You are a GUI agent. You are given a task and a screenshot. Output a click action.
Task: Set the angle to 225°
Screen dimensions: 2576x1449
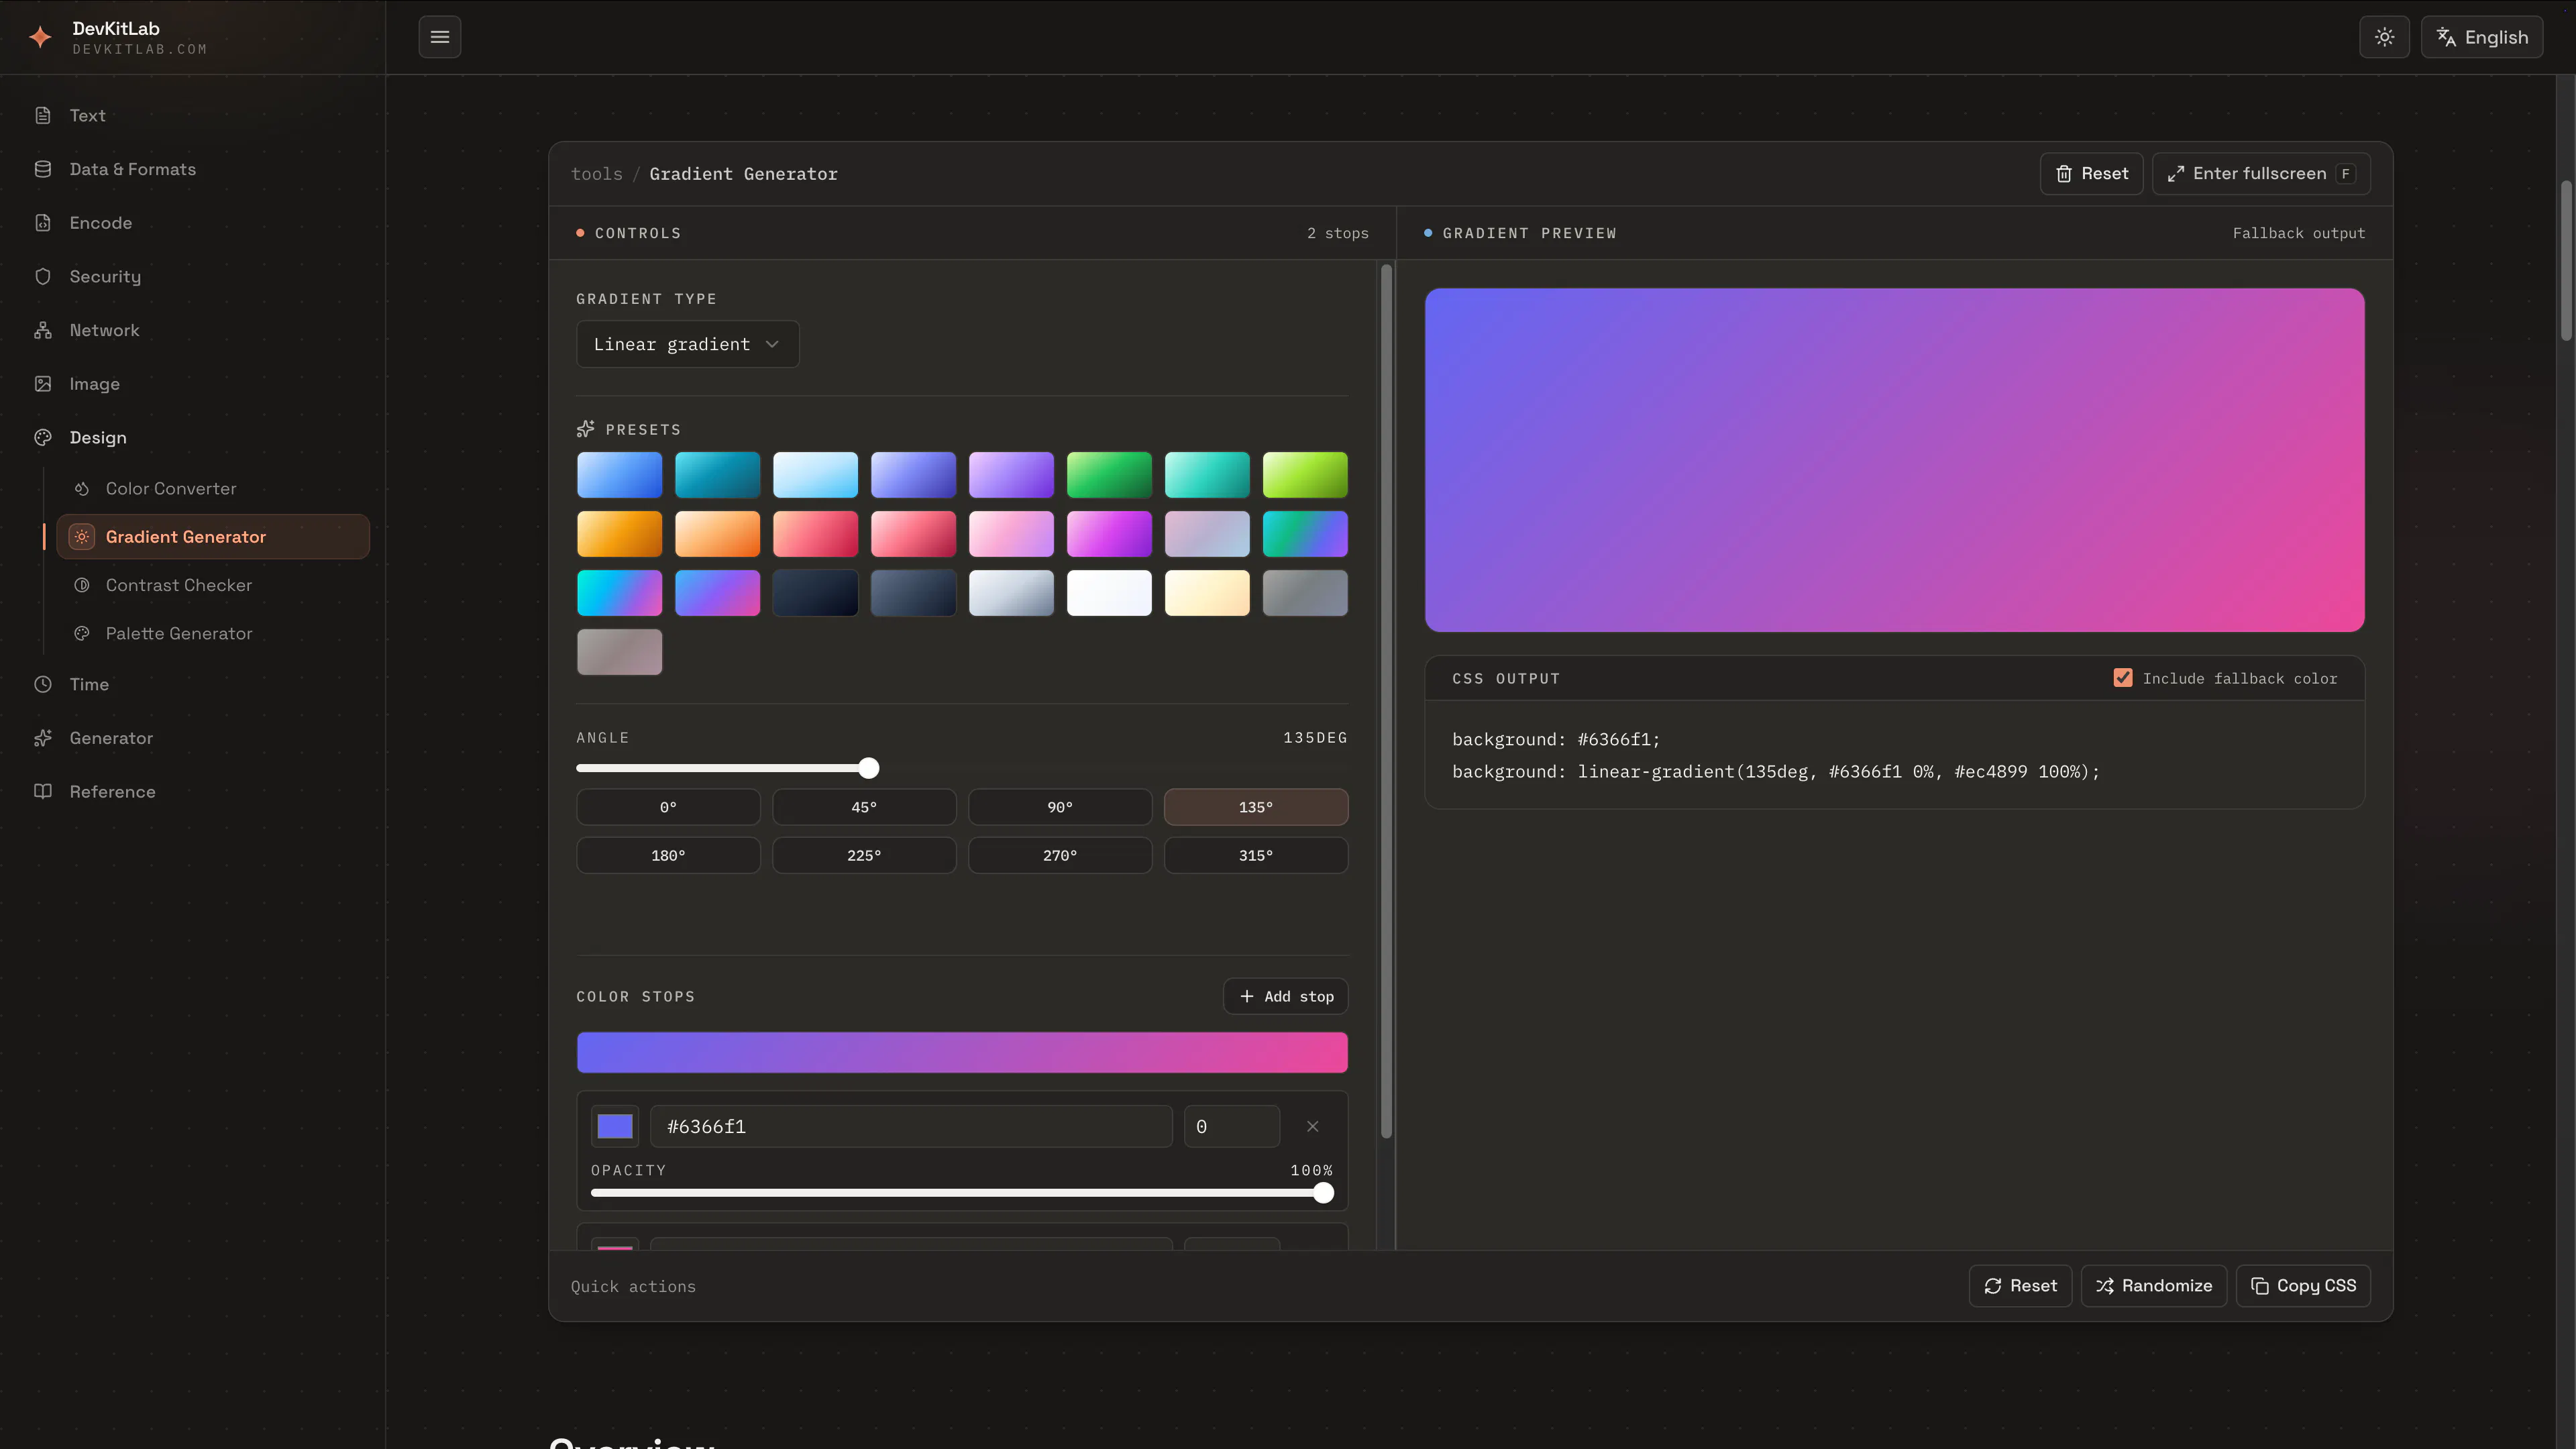pyautogui.click(x=864, y=855)
